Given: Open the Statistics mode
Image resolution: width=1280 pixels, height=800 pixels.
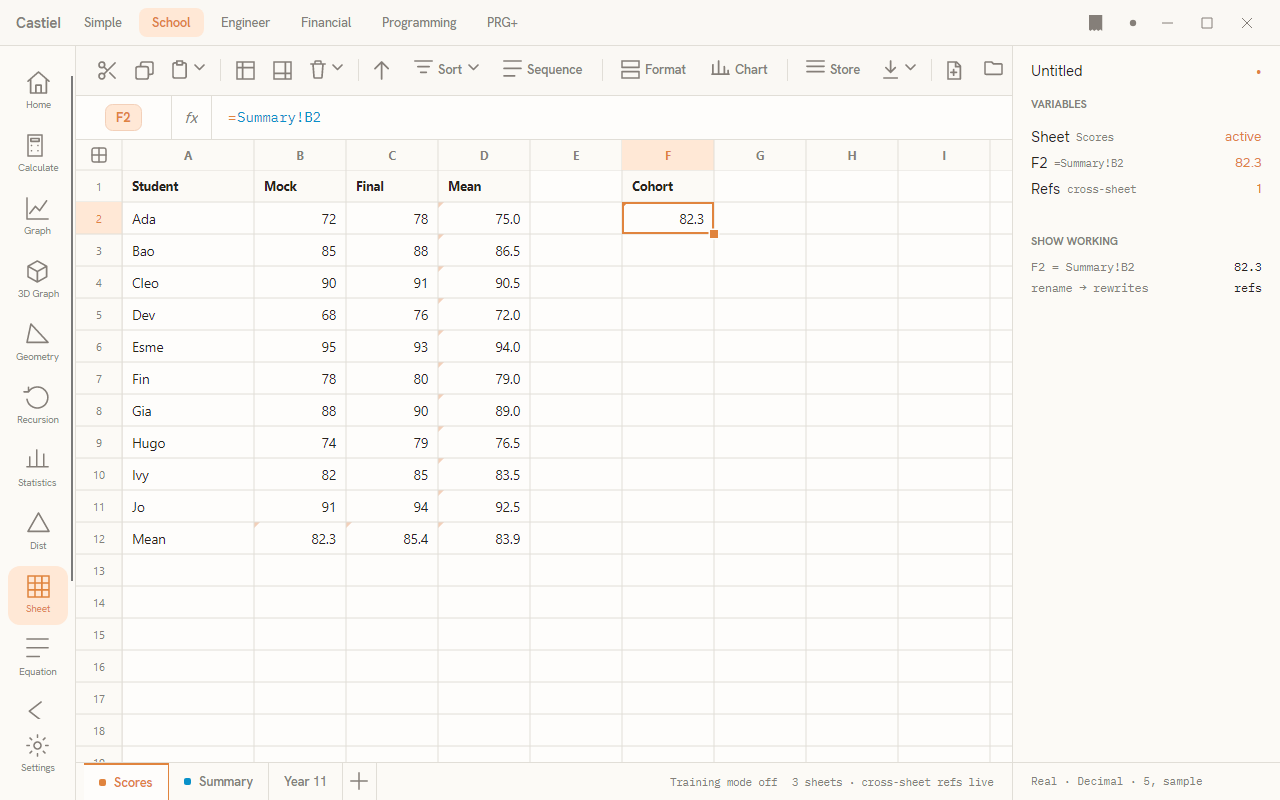Looking at the screenshot, I should [38, 468].
